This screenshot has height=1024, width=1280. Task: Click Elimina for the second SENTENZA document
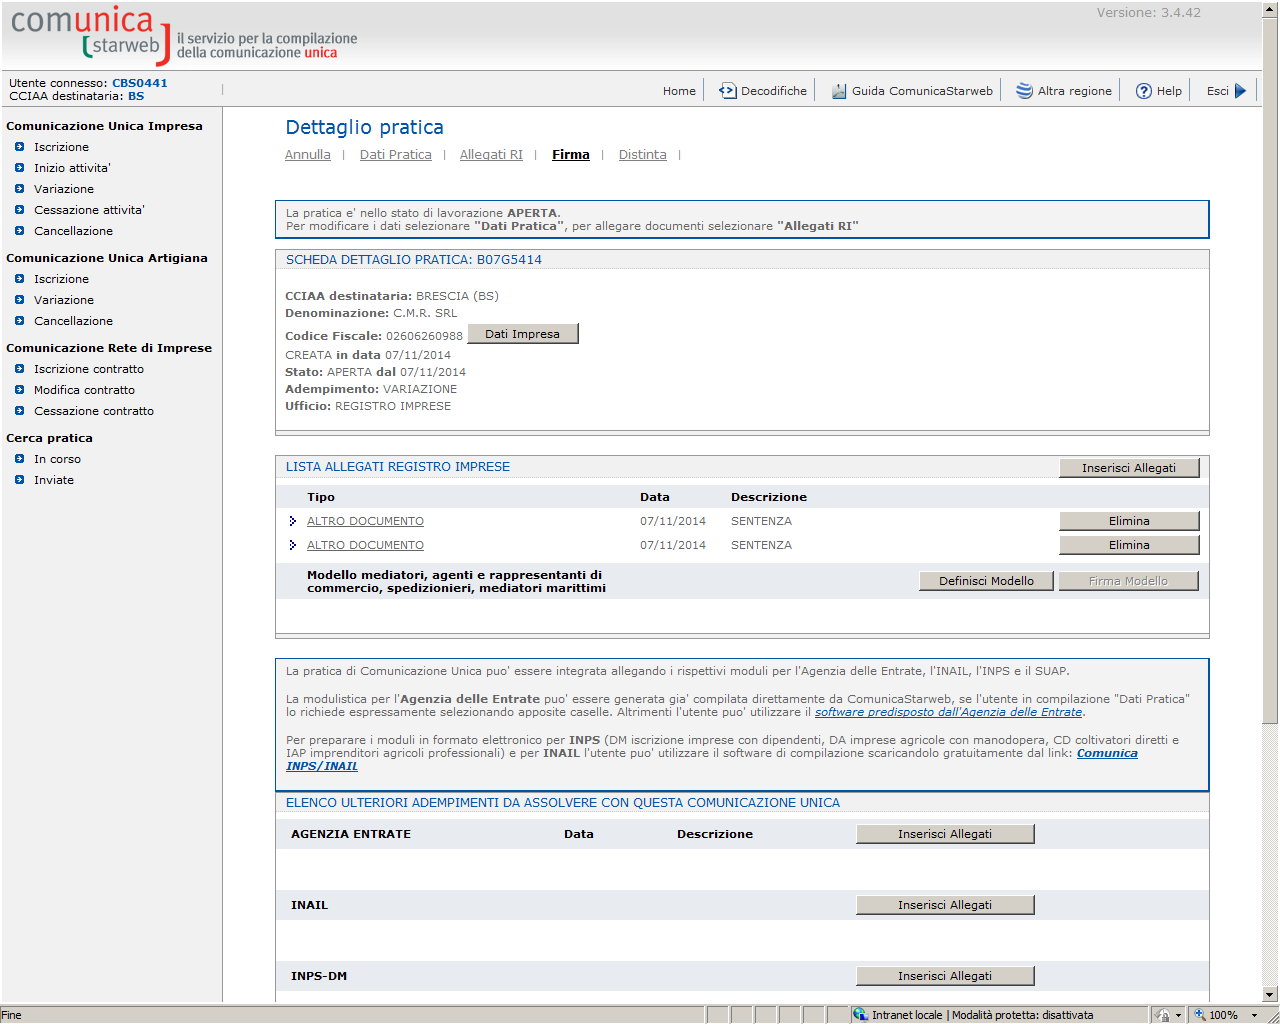(x=1129, y=545)
